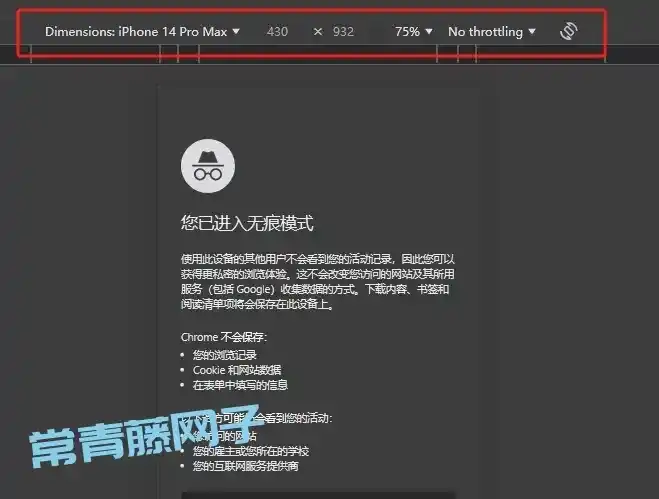
Task: Click the bullet Cookie 和网站数据
Action: (x=237, y=370)
